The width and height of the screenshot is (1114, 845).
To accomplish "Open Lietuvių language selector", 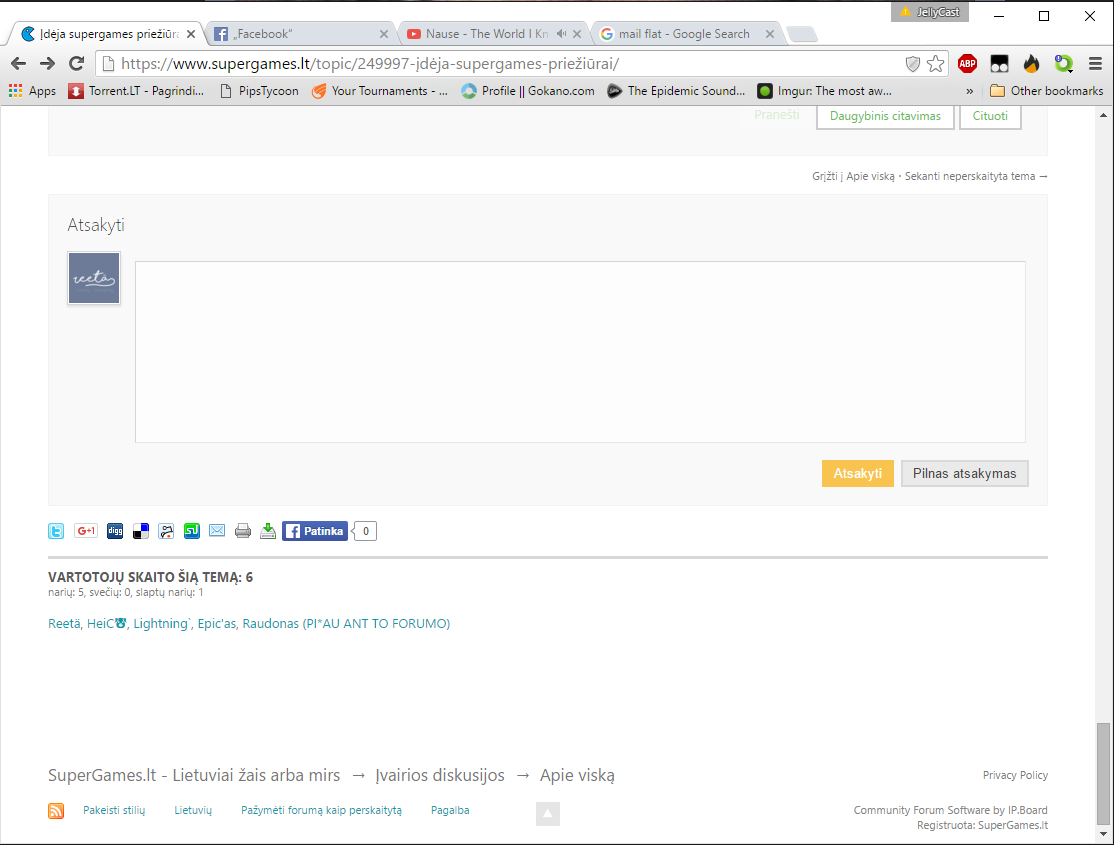I will click(193, 810).
